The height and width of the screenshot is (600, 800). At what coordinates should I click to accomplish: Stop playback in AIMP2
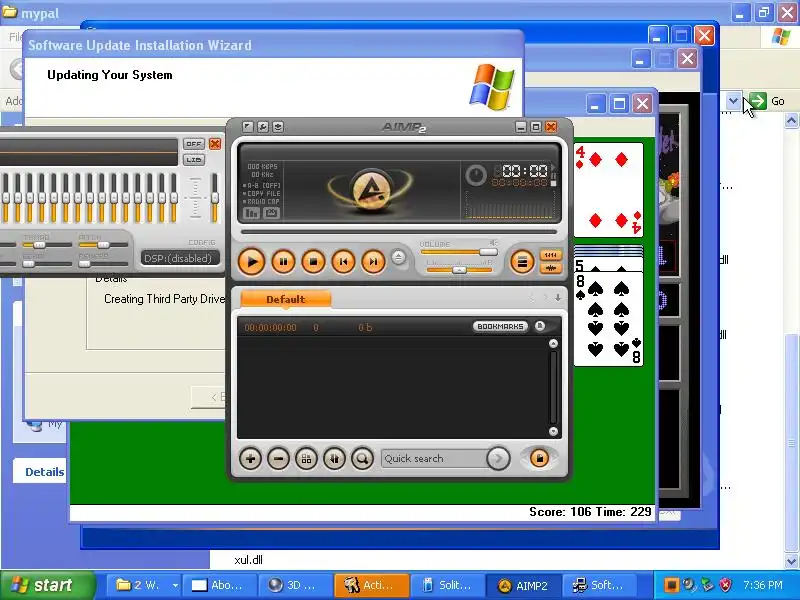313,262
